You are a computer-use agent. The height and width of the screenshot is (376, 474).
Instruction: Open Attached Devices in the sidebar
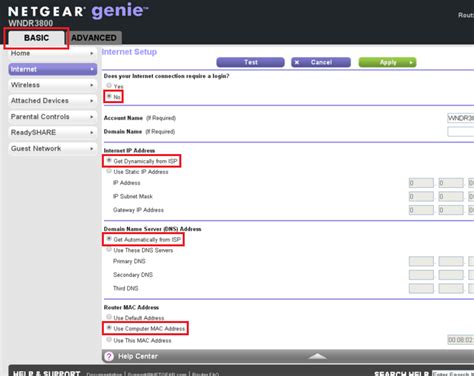(x=53, y=101)
